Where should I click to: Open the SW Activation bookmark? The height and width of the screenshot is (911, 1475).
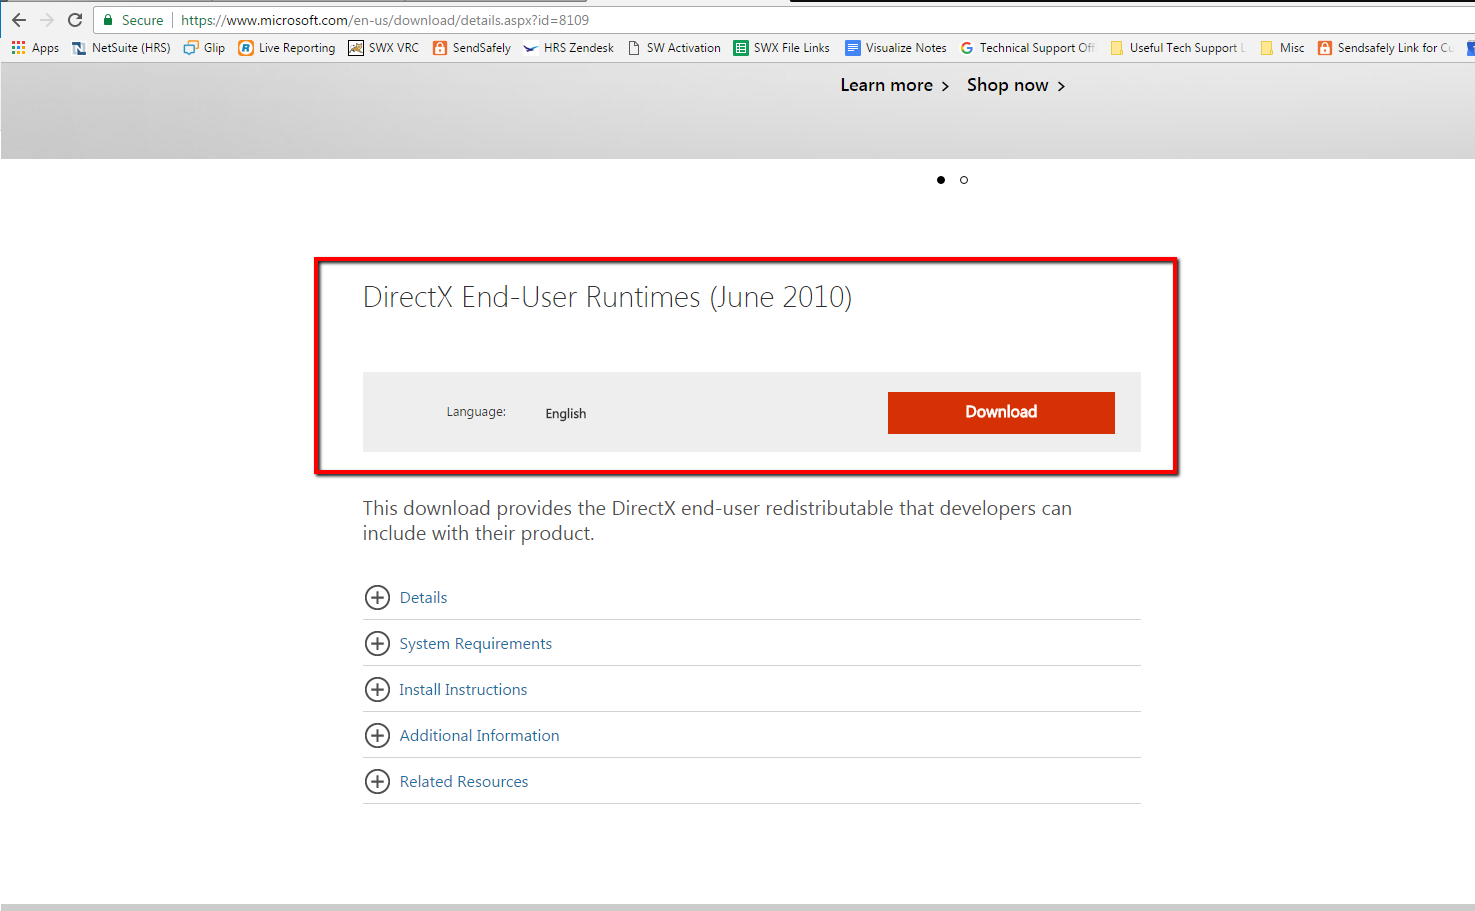674,47
